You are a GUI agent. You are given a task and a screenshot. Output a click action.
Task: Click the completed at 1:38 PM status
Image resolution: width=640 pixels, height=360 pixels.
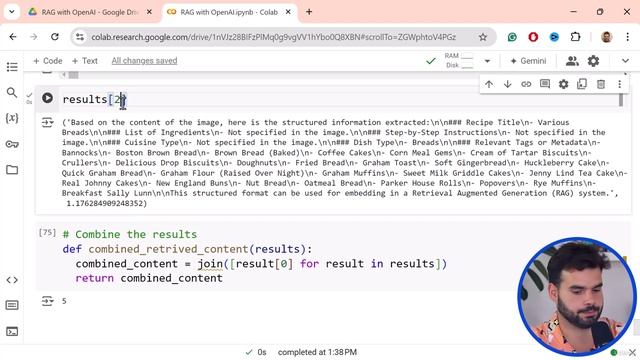pyautogui.click(x=317, y=352)
